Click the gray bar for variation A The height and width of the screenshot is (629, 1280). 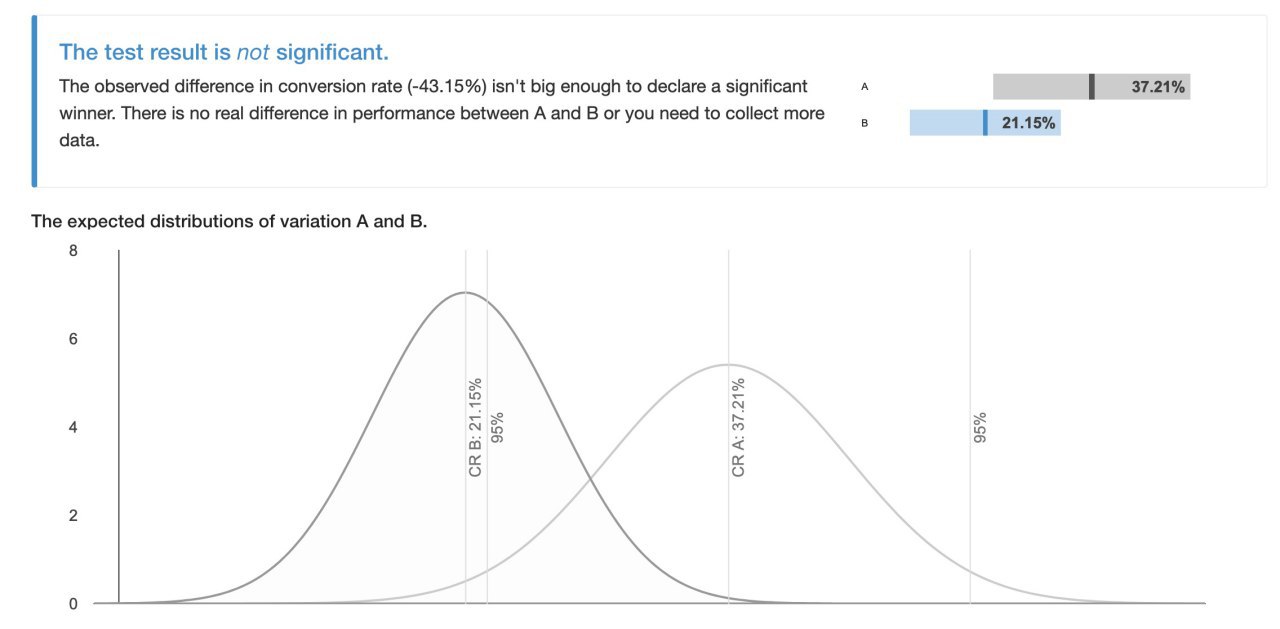click(x=1040, y=87)
